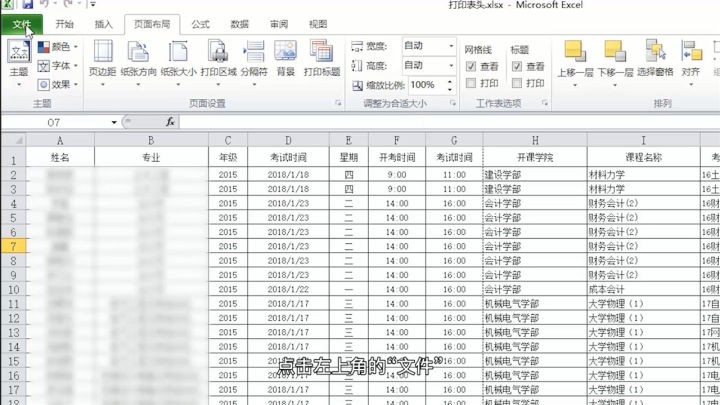Click the 背景 background icon
Image resolution: width=720 pixels, height=405 pixels.
[285, 51]
